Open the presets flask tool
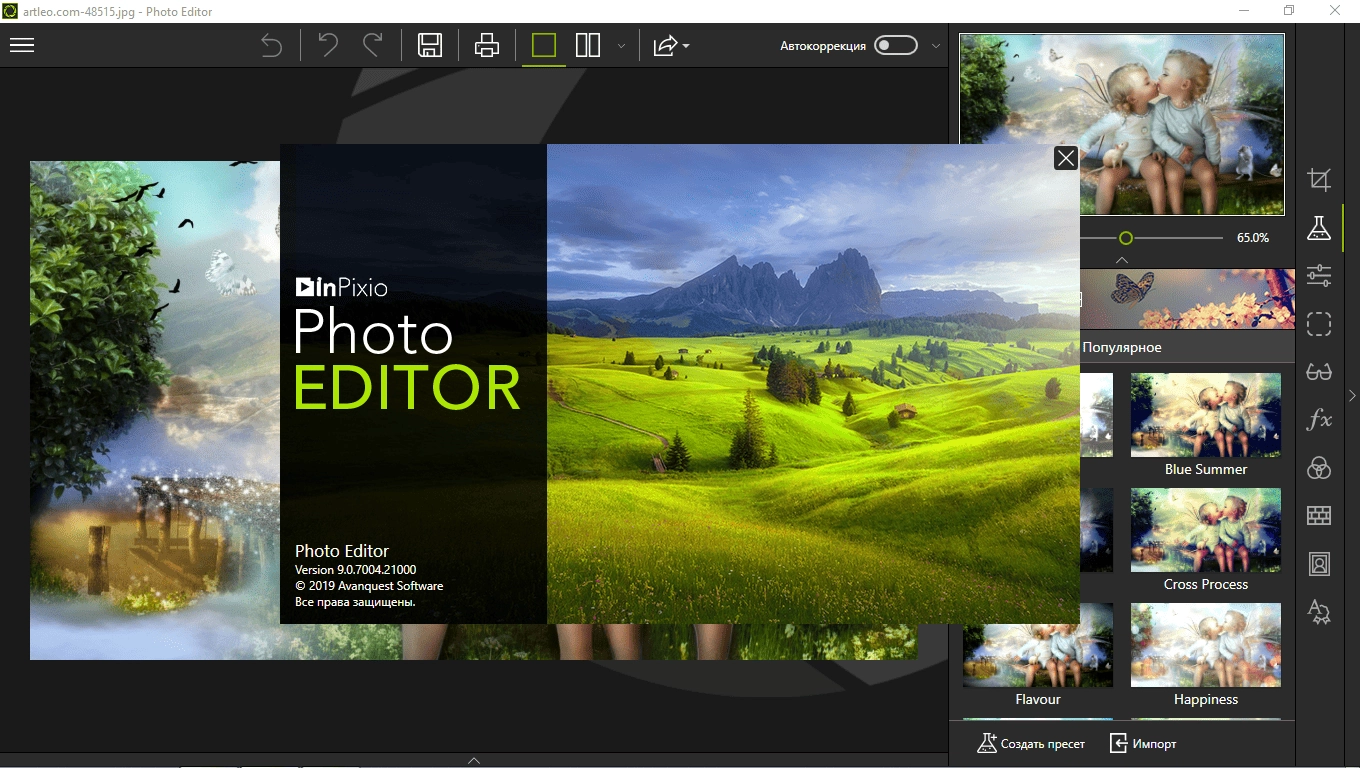This screenshot has height=768, width=1360. click(x=1319, y=228)
